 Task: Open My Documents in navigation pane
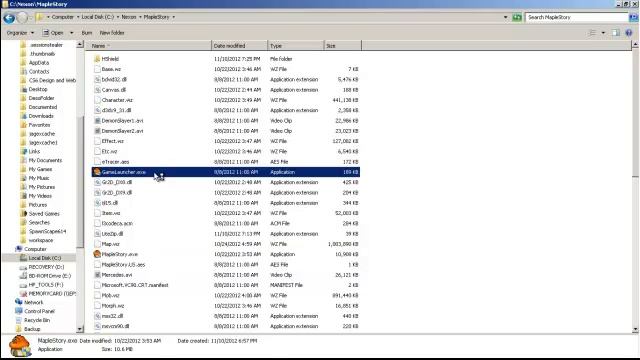(45, 160)
